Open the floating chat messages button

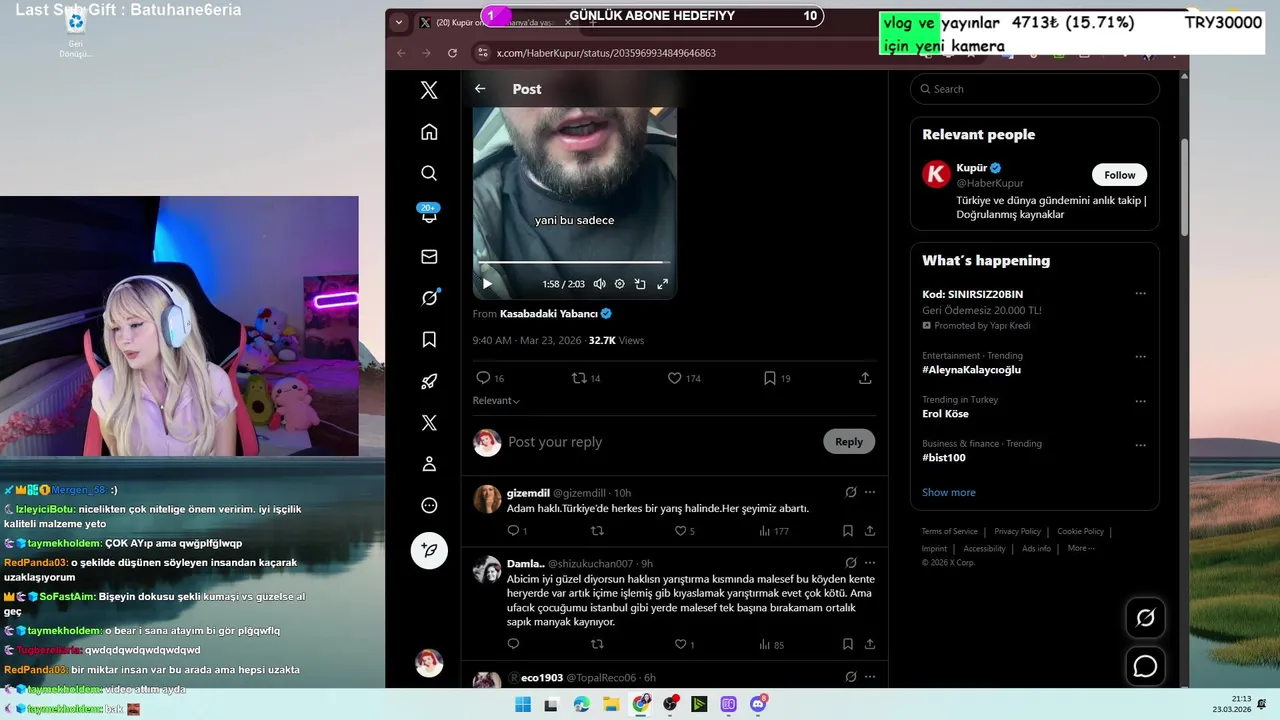1145,666
